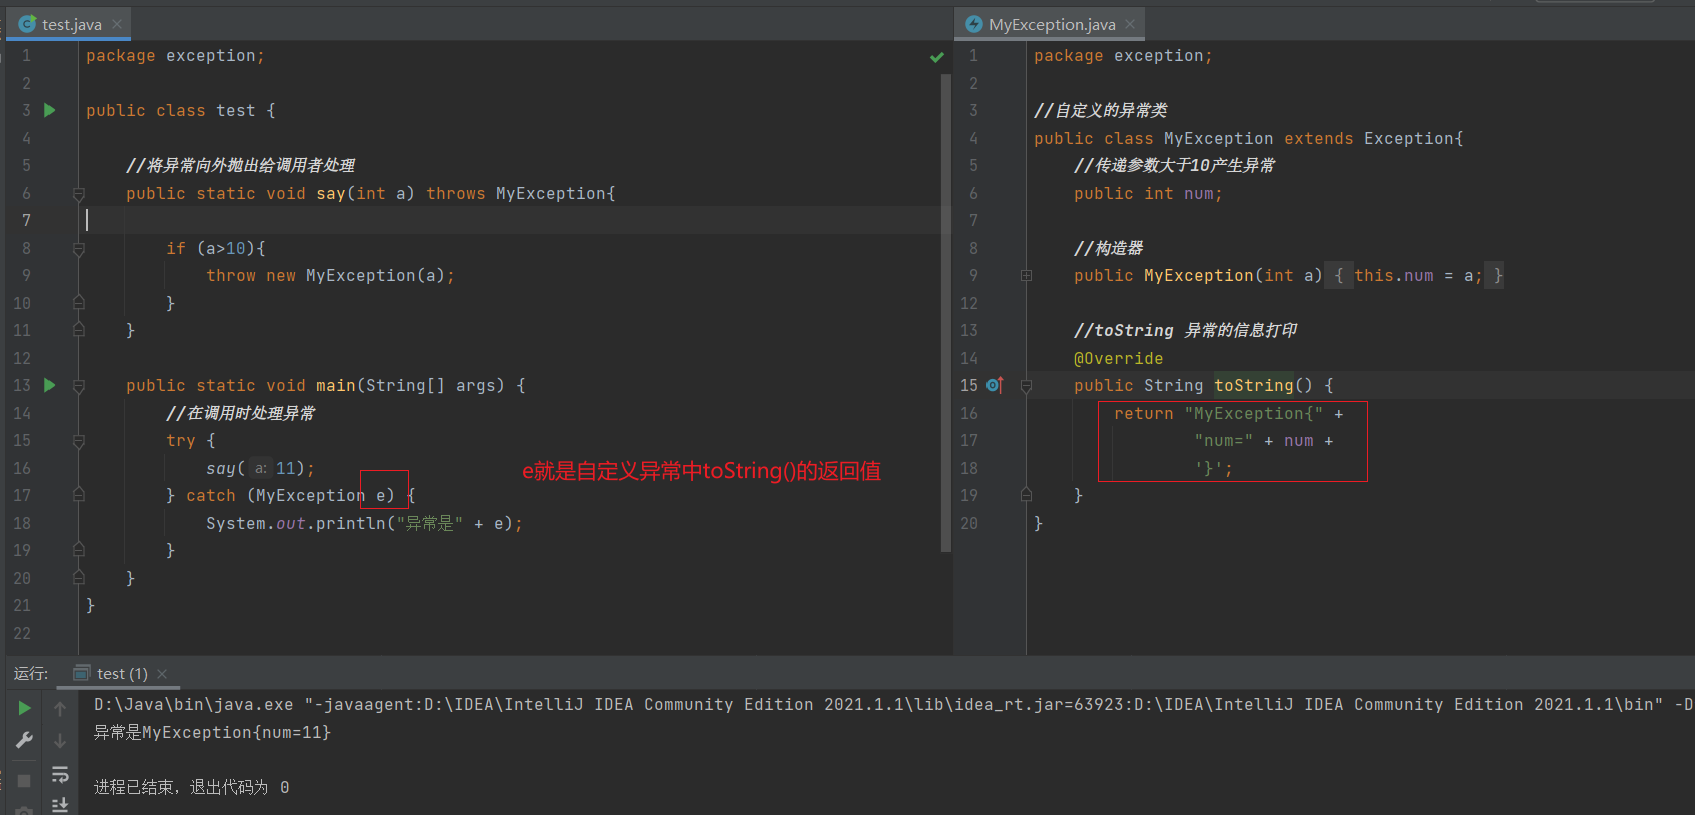Close the test.java editor tab
Viewport: 1695px width, 815px height.
[x=117, y=24]
